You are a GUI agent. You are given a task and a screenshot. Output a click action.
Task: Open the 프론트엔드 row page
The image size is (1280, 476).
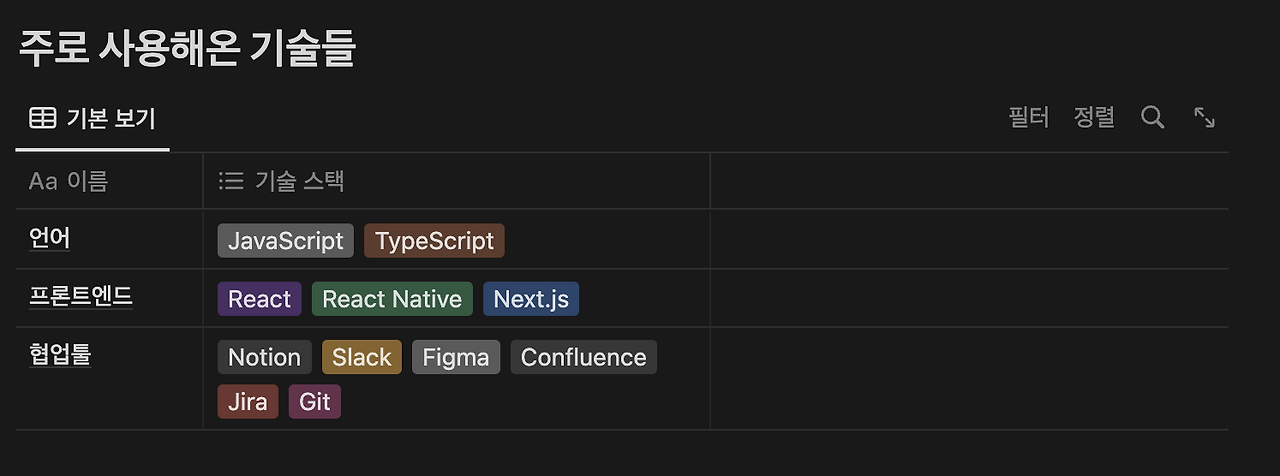(x=81, y=297)
